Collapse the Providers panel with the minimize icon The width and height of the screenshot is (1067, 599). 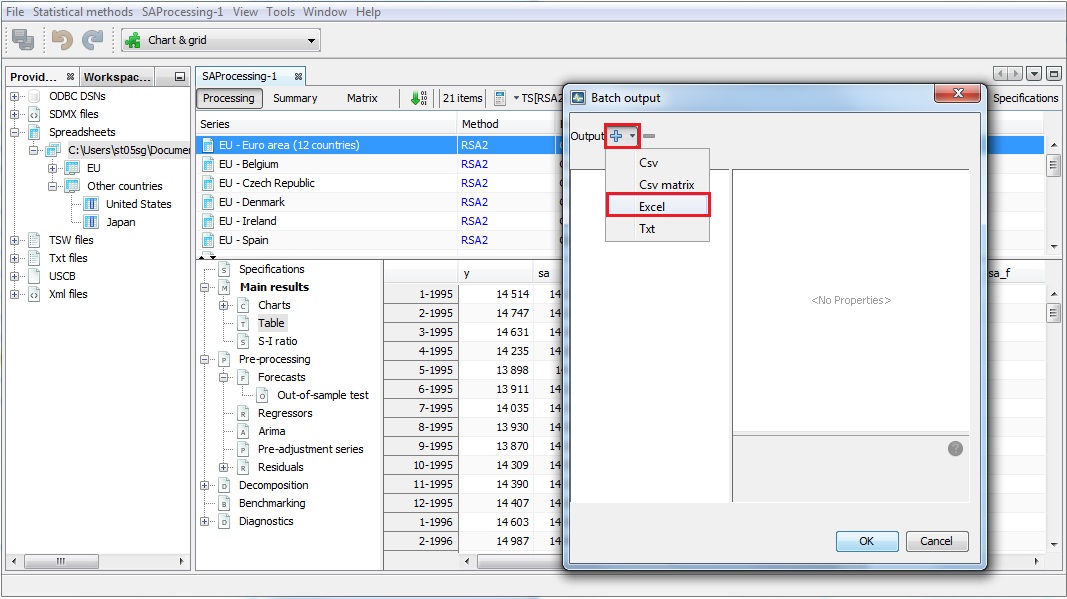[x=179, y=76]
